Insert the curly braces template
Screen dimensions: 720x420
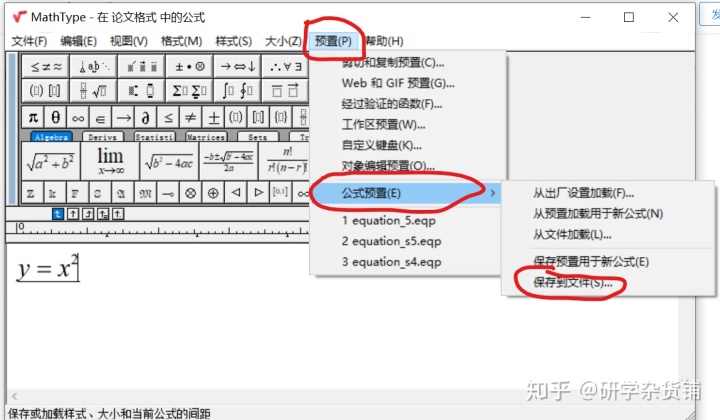(x=281, y=118)
